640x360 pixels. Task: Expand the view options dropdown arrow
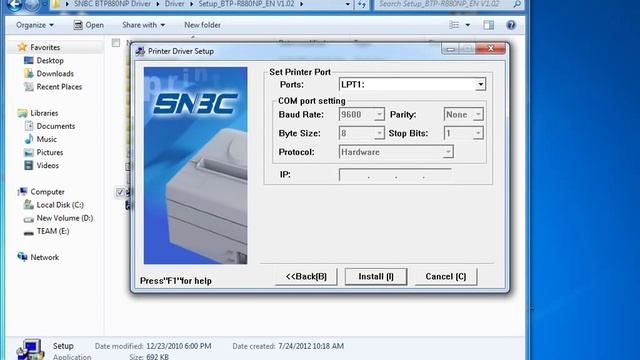pos(468,25)
